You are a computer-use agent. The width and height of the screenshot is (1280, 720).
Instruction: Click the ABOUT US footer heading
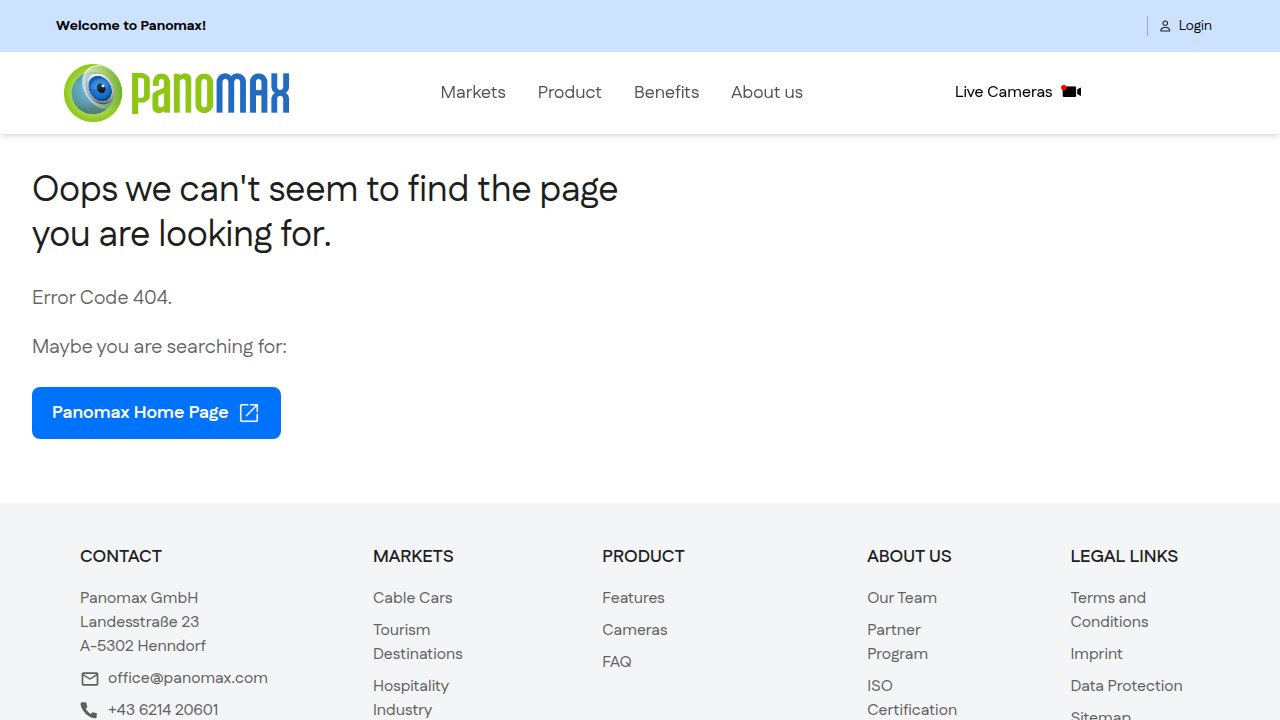pos(909,556)
